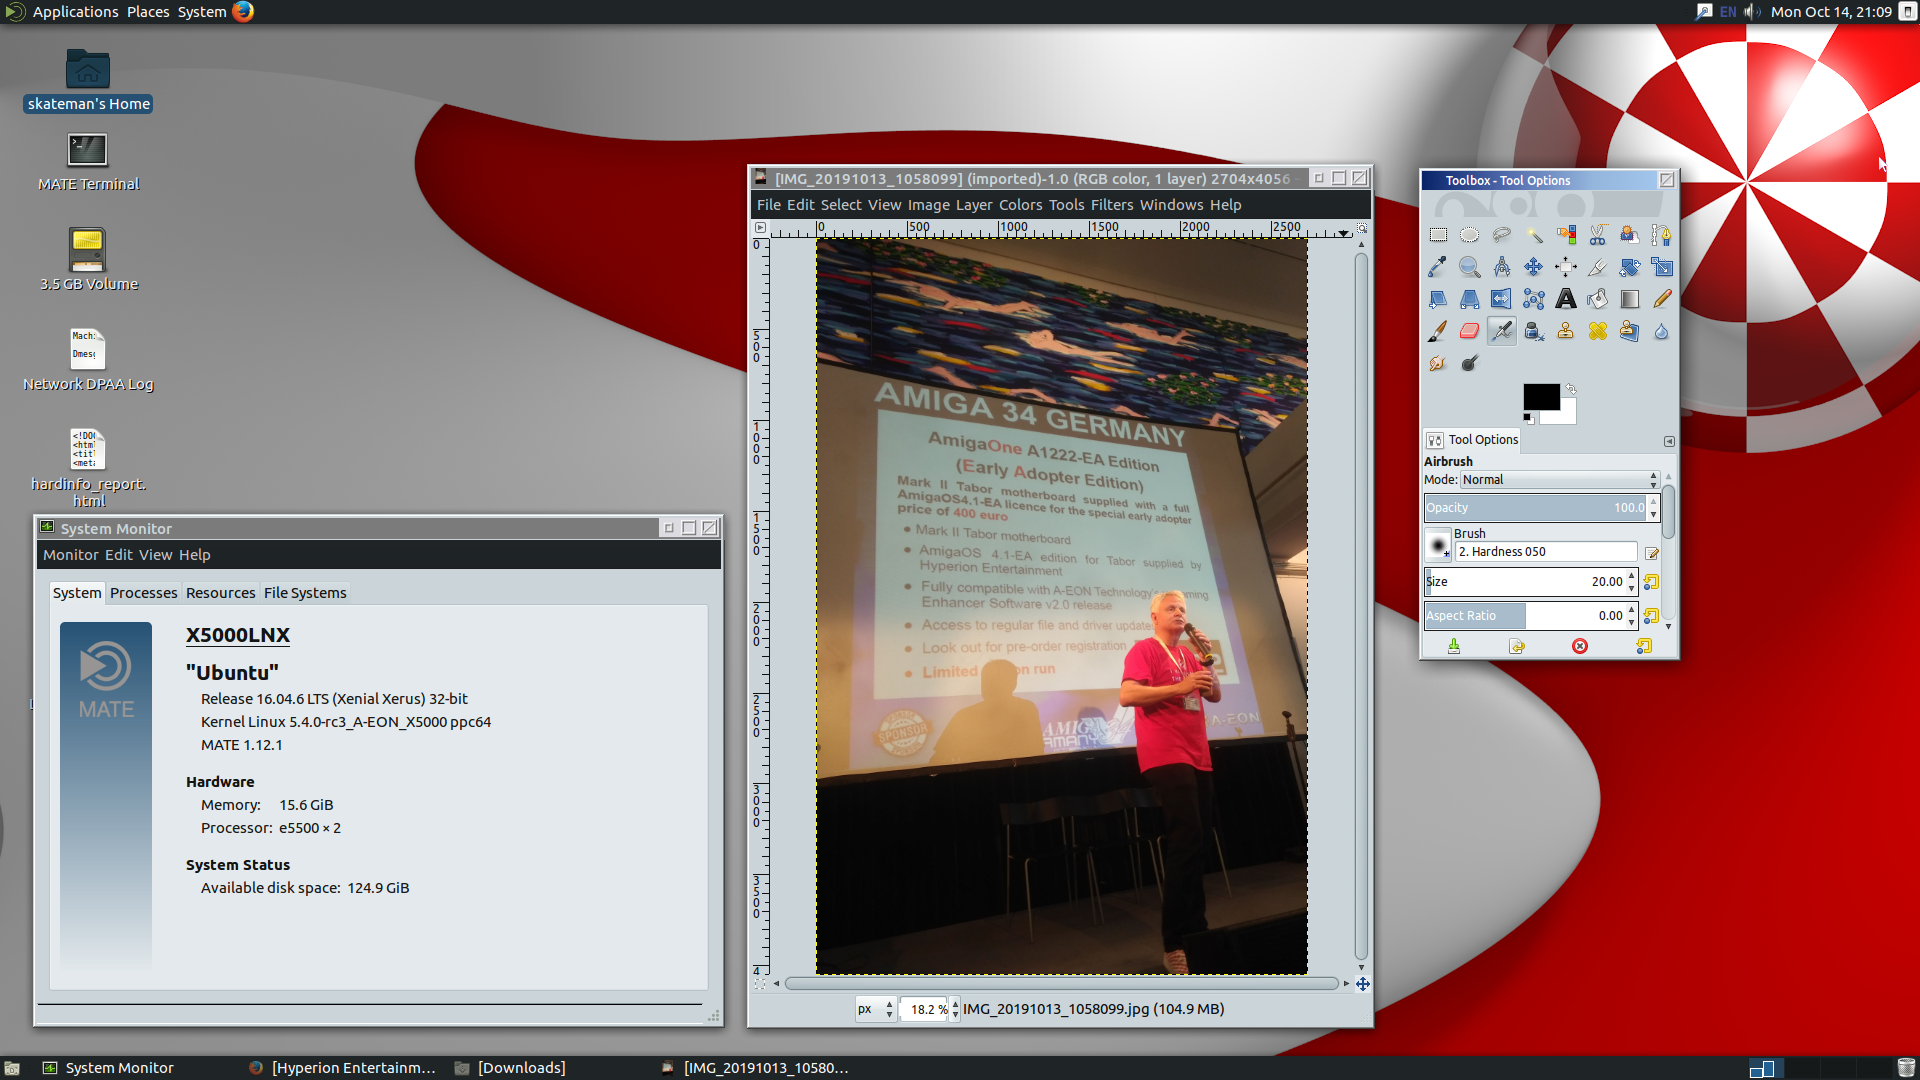
Task: Open Monitor menu in System Monitor
Action: point(70,555)
